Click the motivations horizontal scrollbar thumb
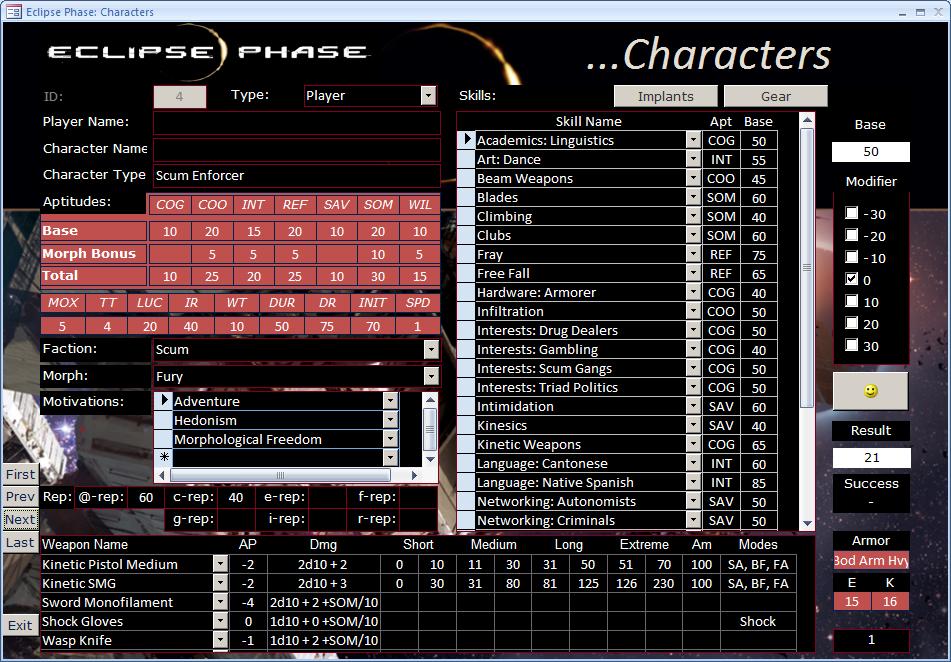The height and width of the screenshot is (662, 951). tap(280, 475)
